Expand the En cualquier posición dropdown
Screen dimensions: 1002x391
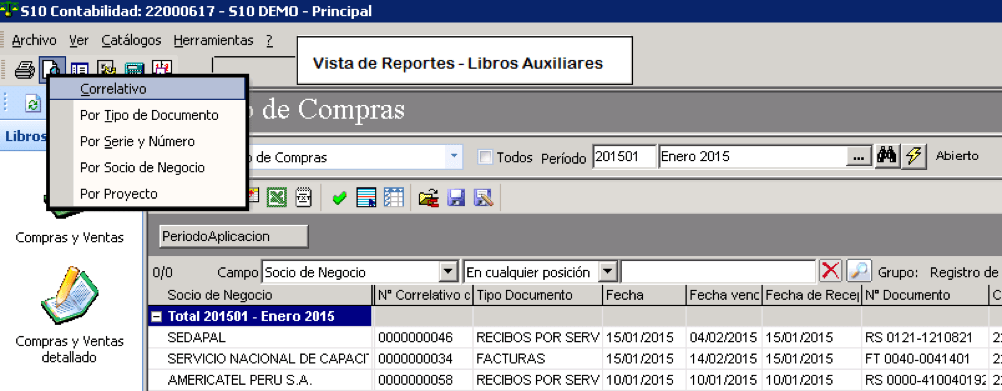coord(609,272)
